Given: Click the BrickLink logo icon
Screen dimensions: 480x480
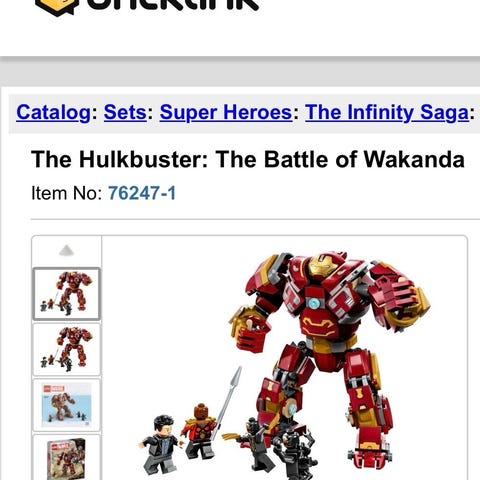Looking at the screenshot, I should tap(57, 7).
